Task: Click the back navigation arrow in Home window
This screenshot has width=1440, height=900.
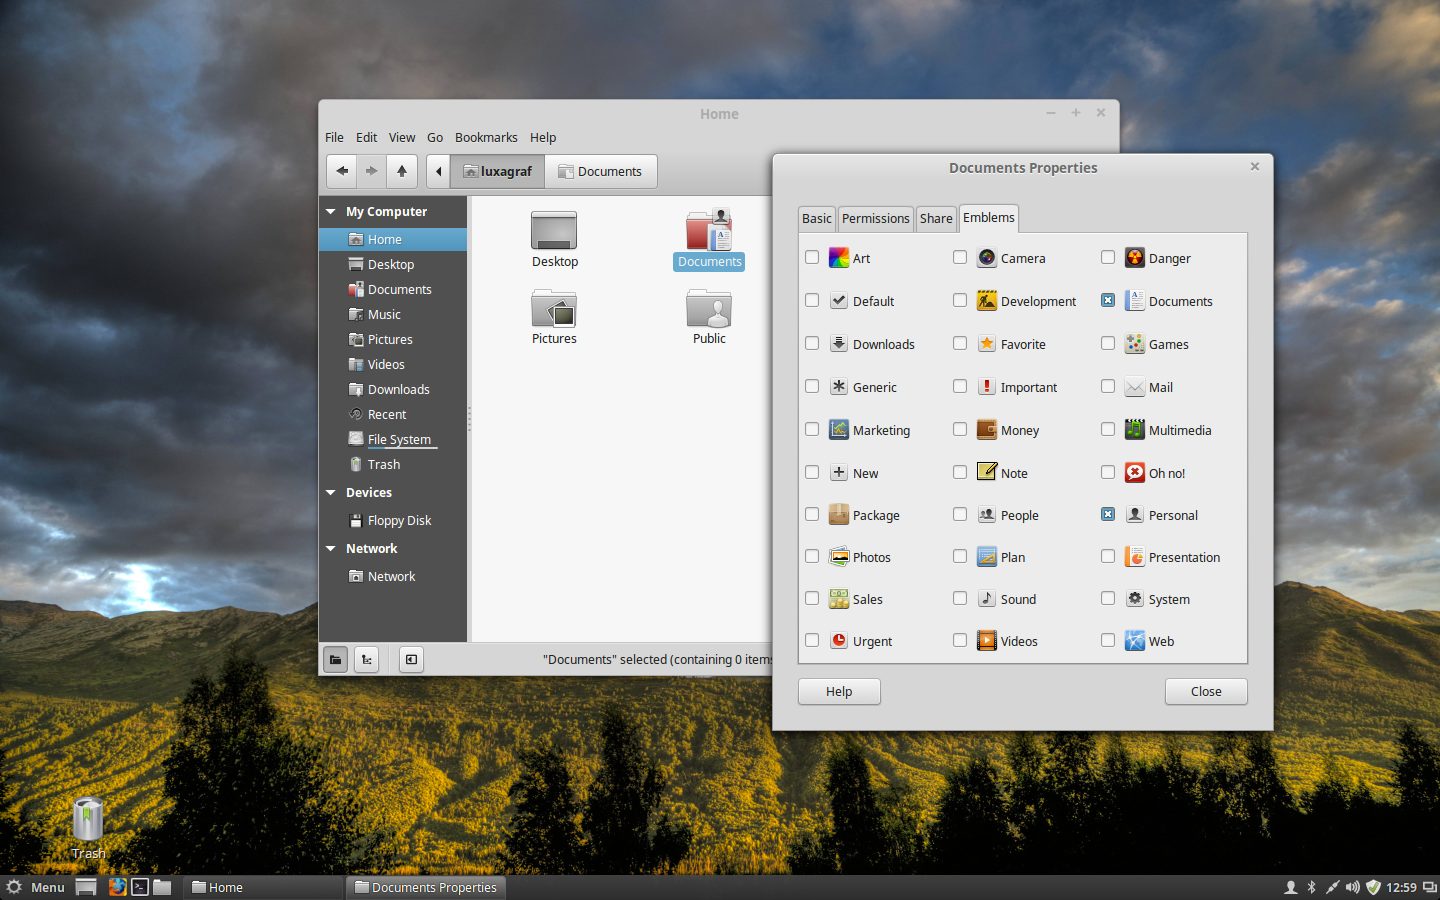Action: tap(341, 171)
